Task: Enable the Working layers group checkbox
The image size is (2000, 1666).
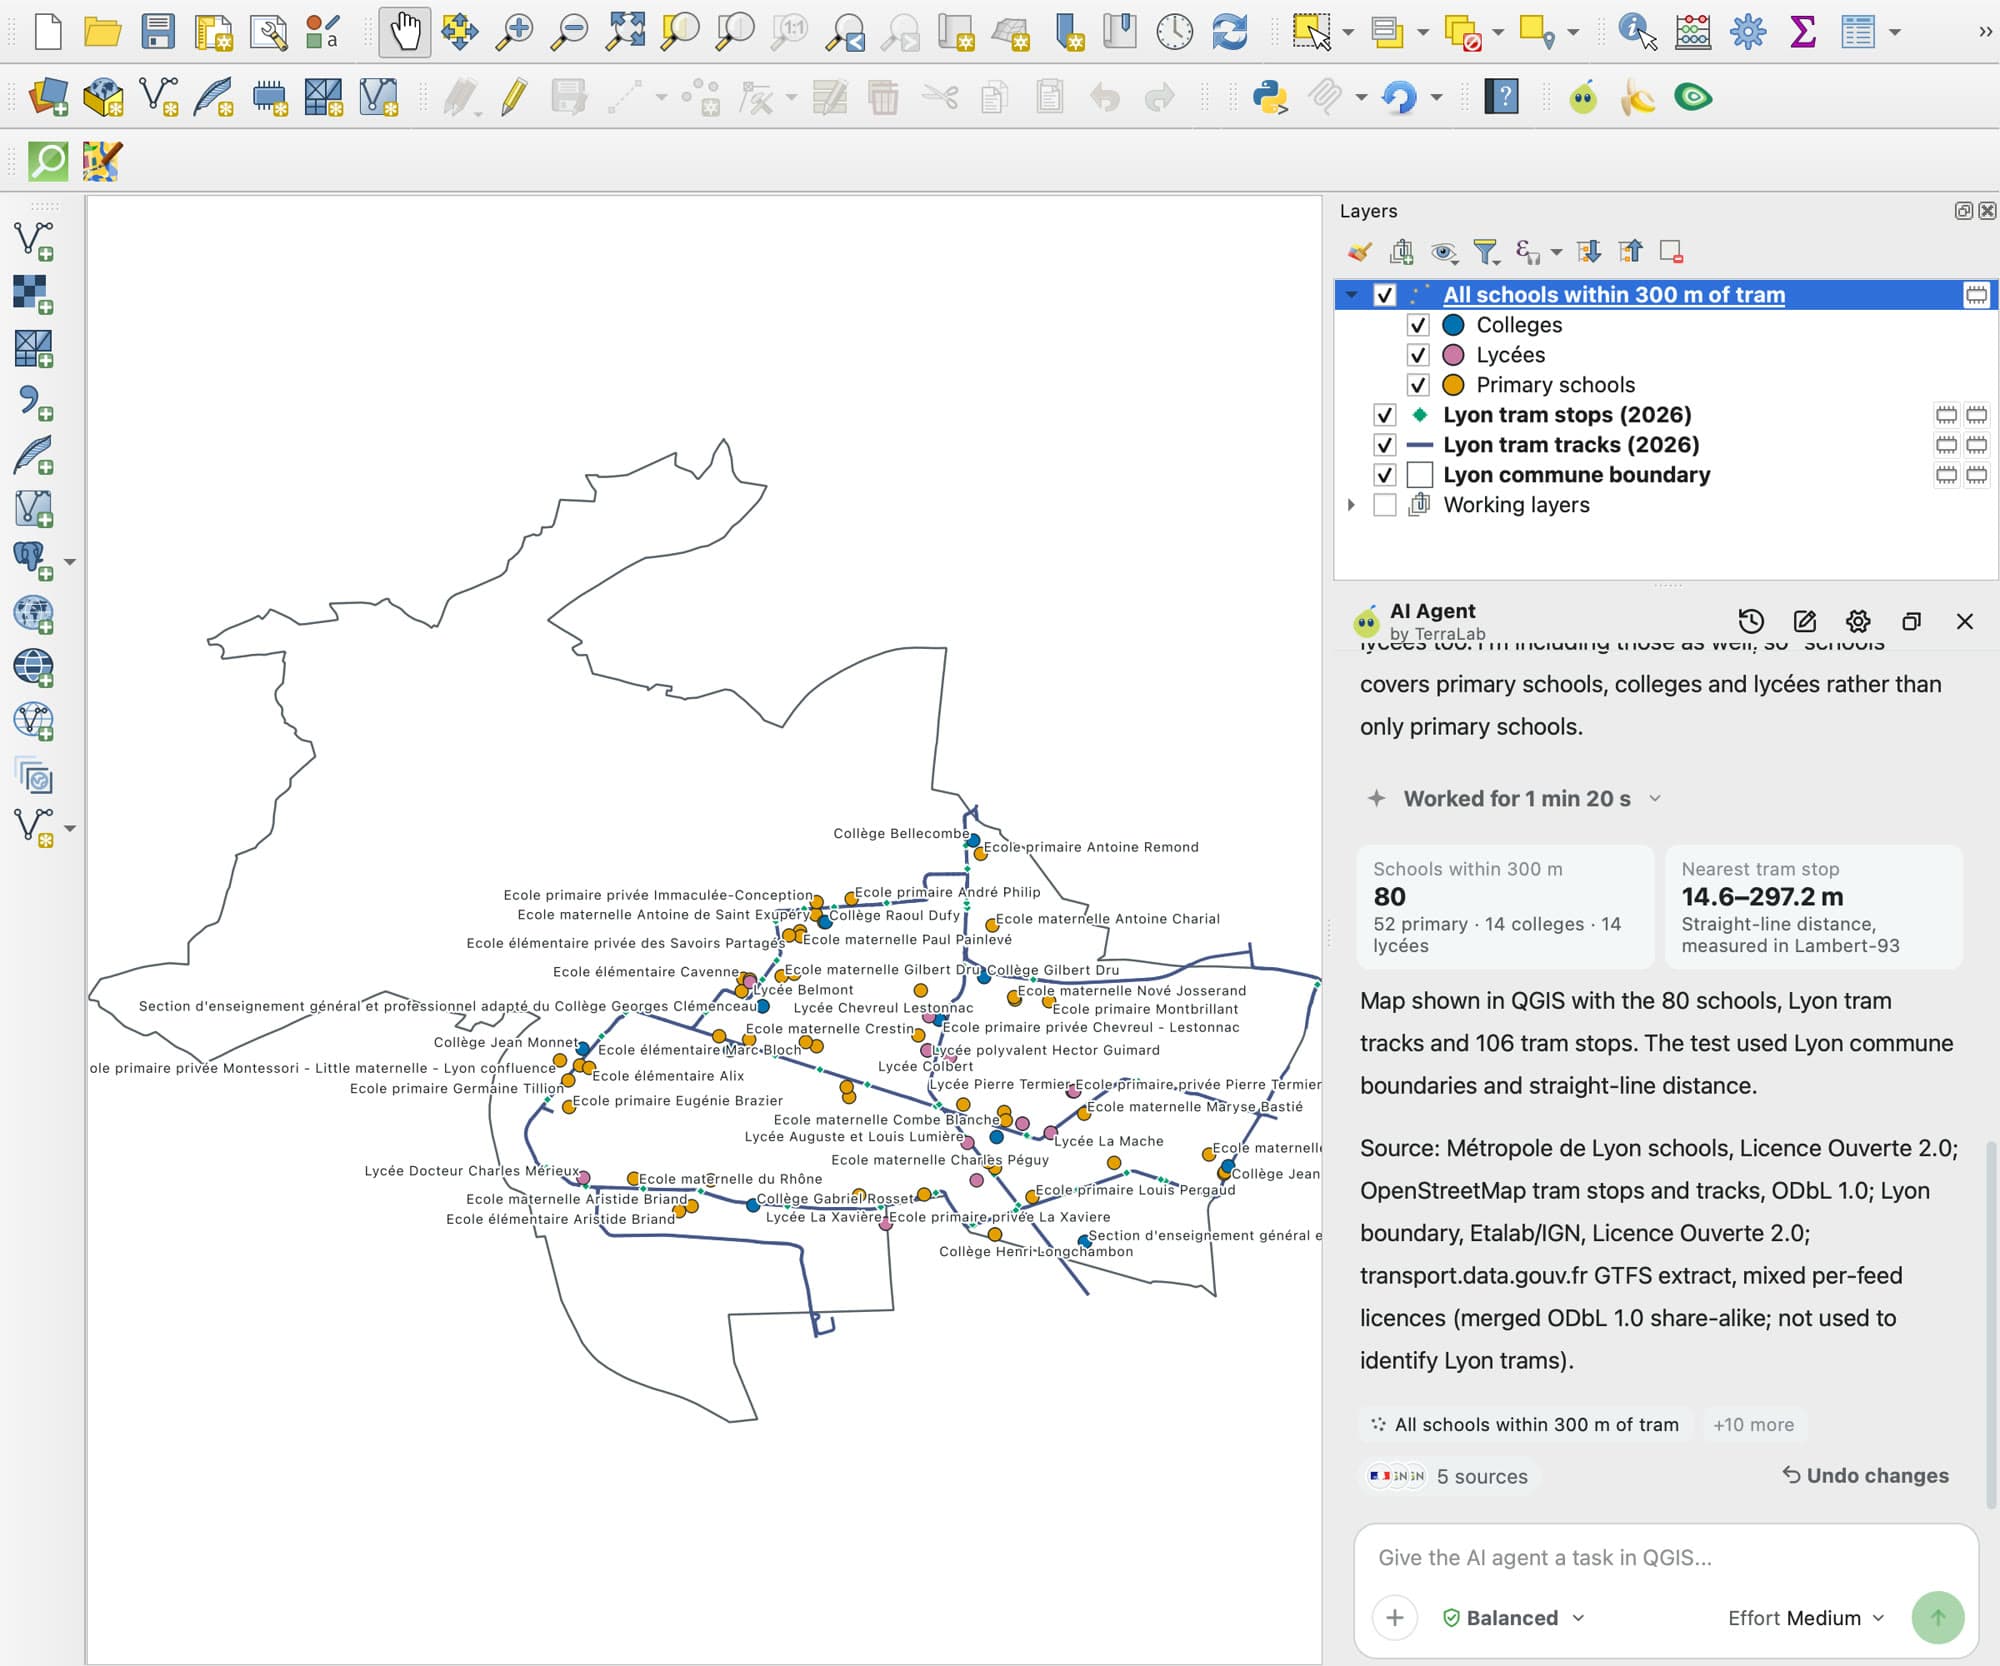Action: coord(1384,505)
